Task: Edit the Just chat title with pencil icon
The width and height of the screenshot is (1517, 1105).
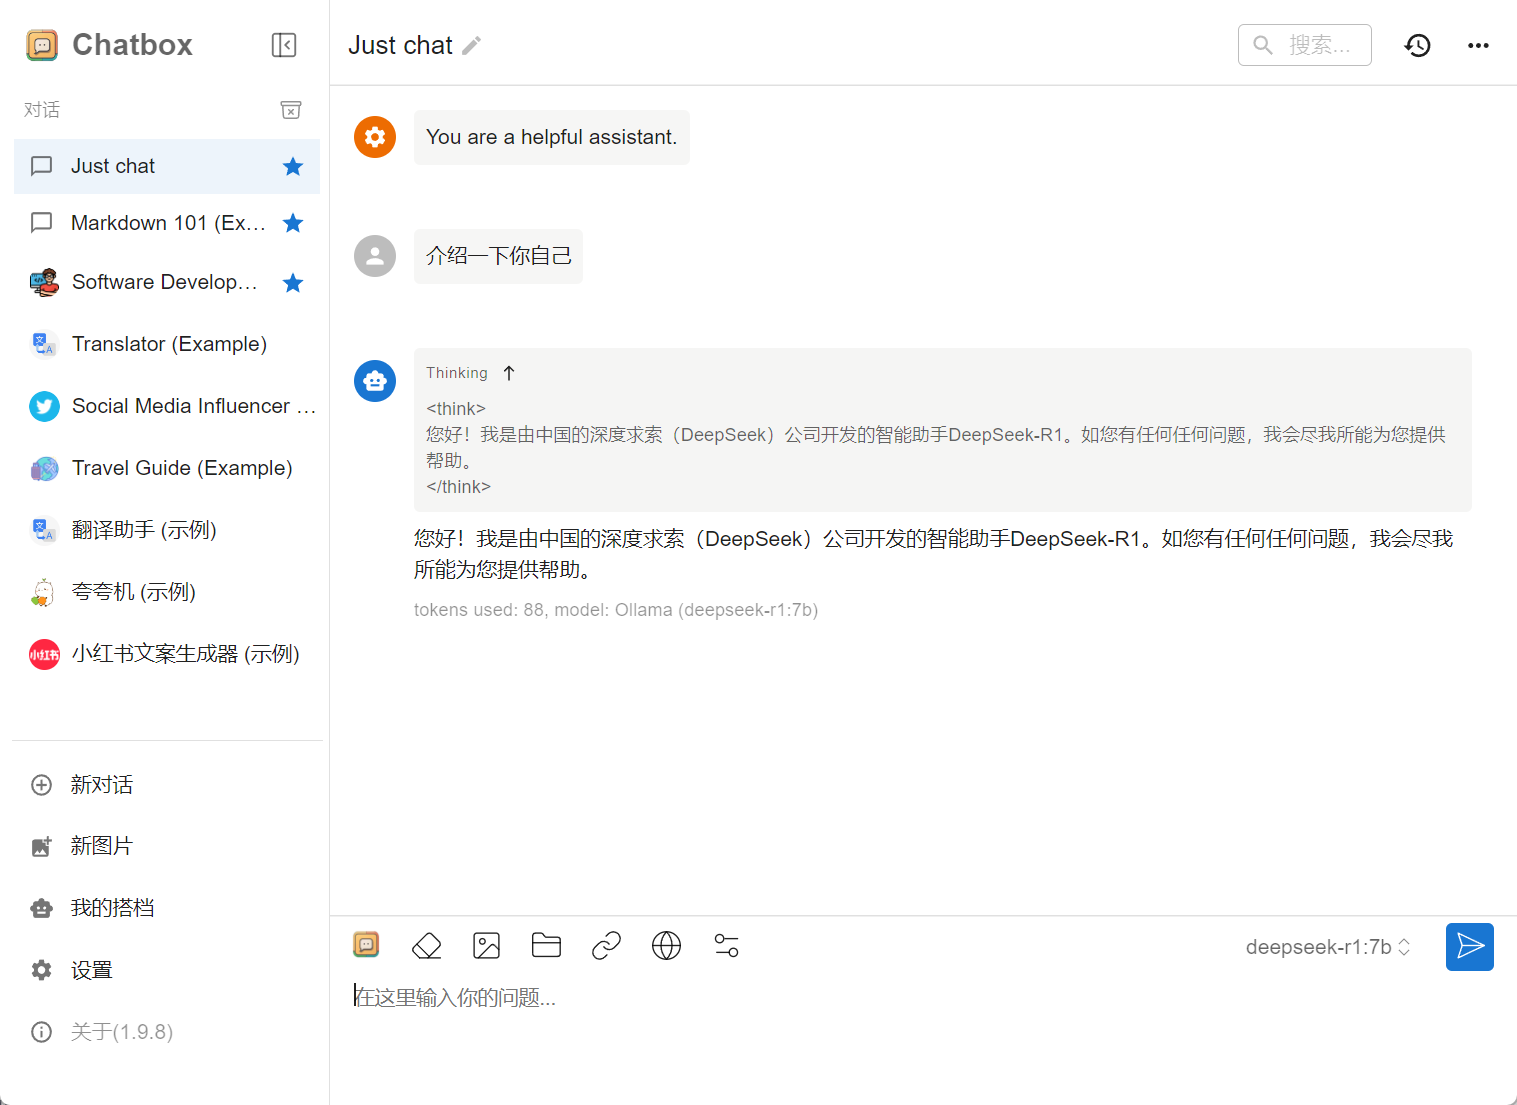Action: pos(472,46)
